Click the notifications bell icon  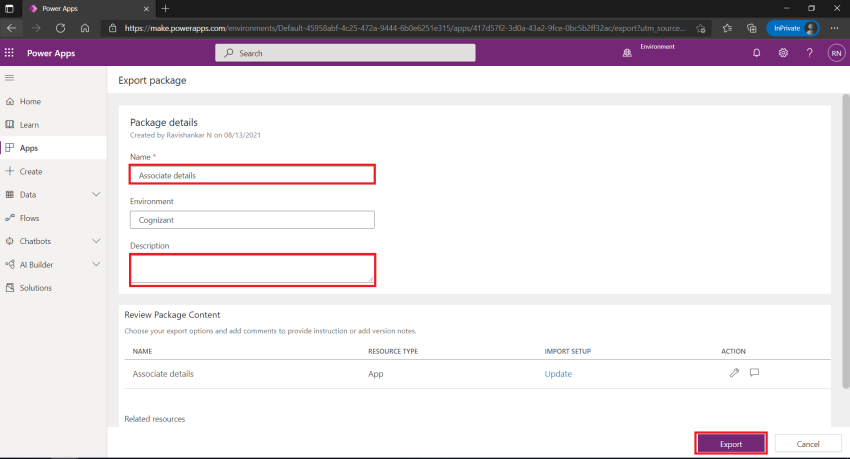pyautogui.click(x=756, y=53)
